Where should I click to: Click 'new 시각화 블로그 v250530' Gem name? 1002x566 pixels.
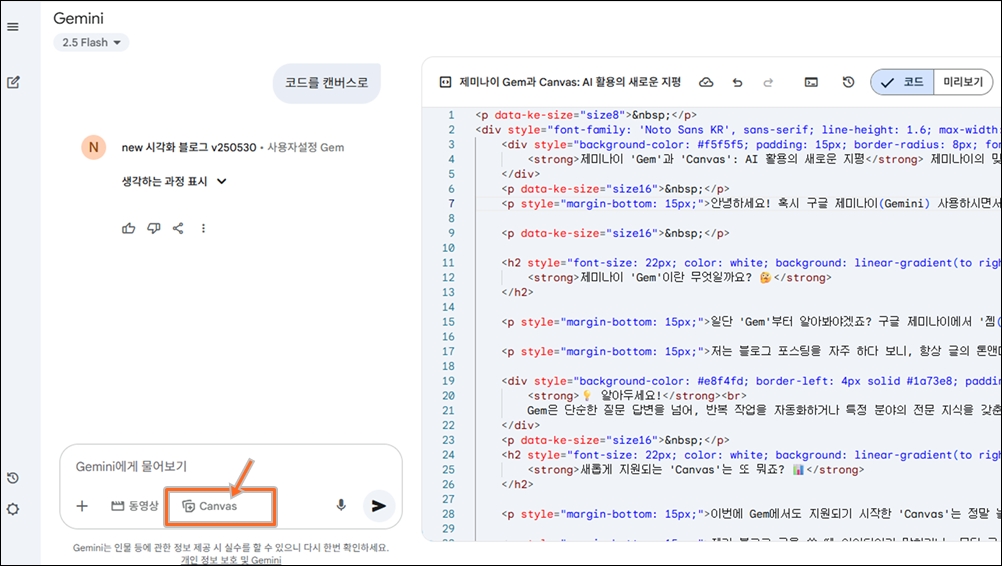189,147
